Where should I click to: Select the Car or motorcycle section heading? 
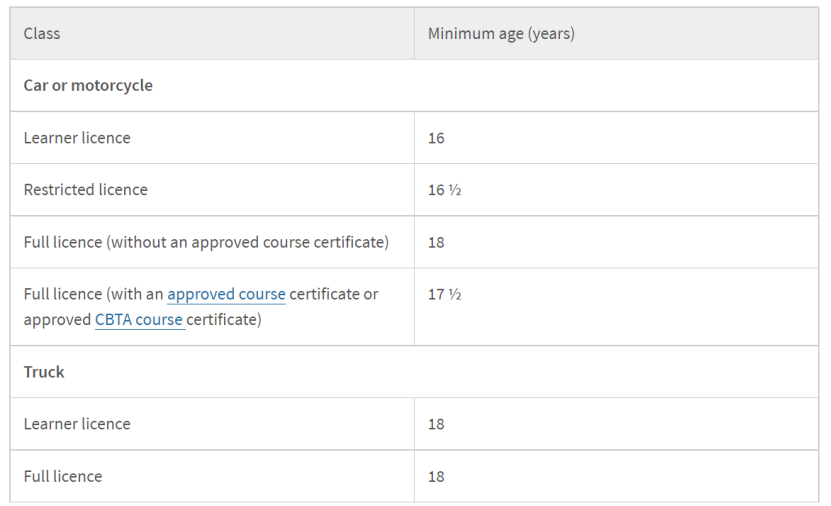(88, 86)
